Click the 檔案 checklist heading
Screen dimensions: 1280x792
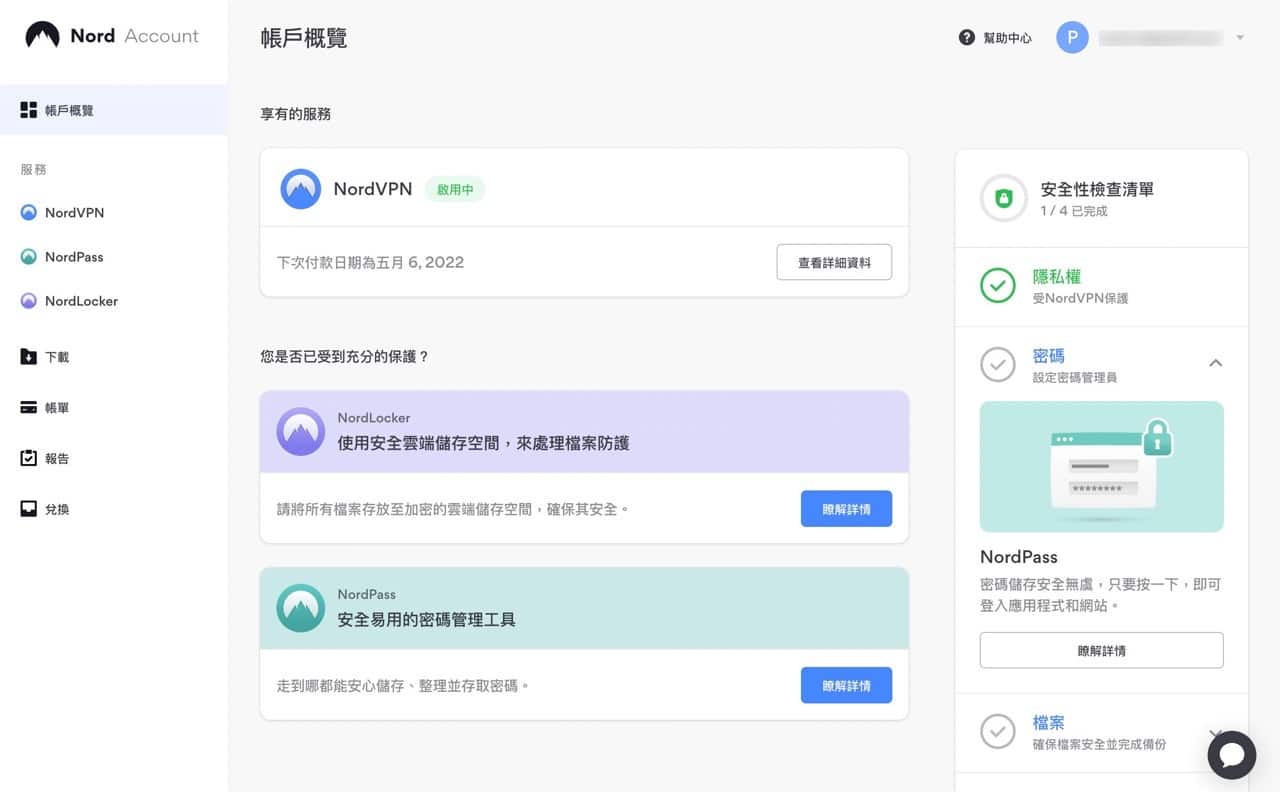tap(1048, 723)
